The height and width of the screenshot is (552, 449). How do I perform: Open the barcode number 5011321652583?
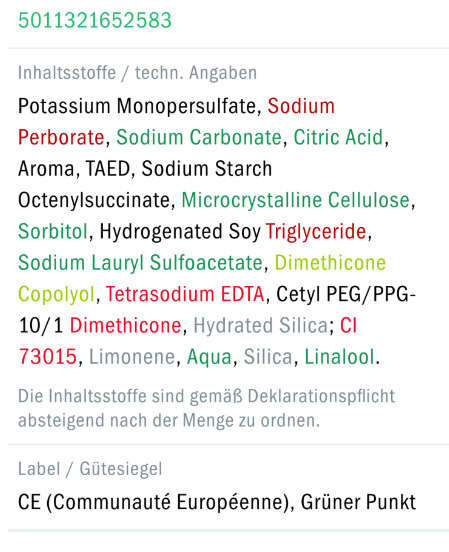(95, 20)
